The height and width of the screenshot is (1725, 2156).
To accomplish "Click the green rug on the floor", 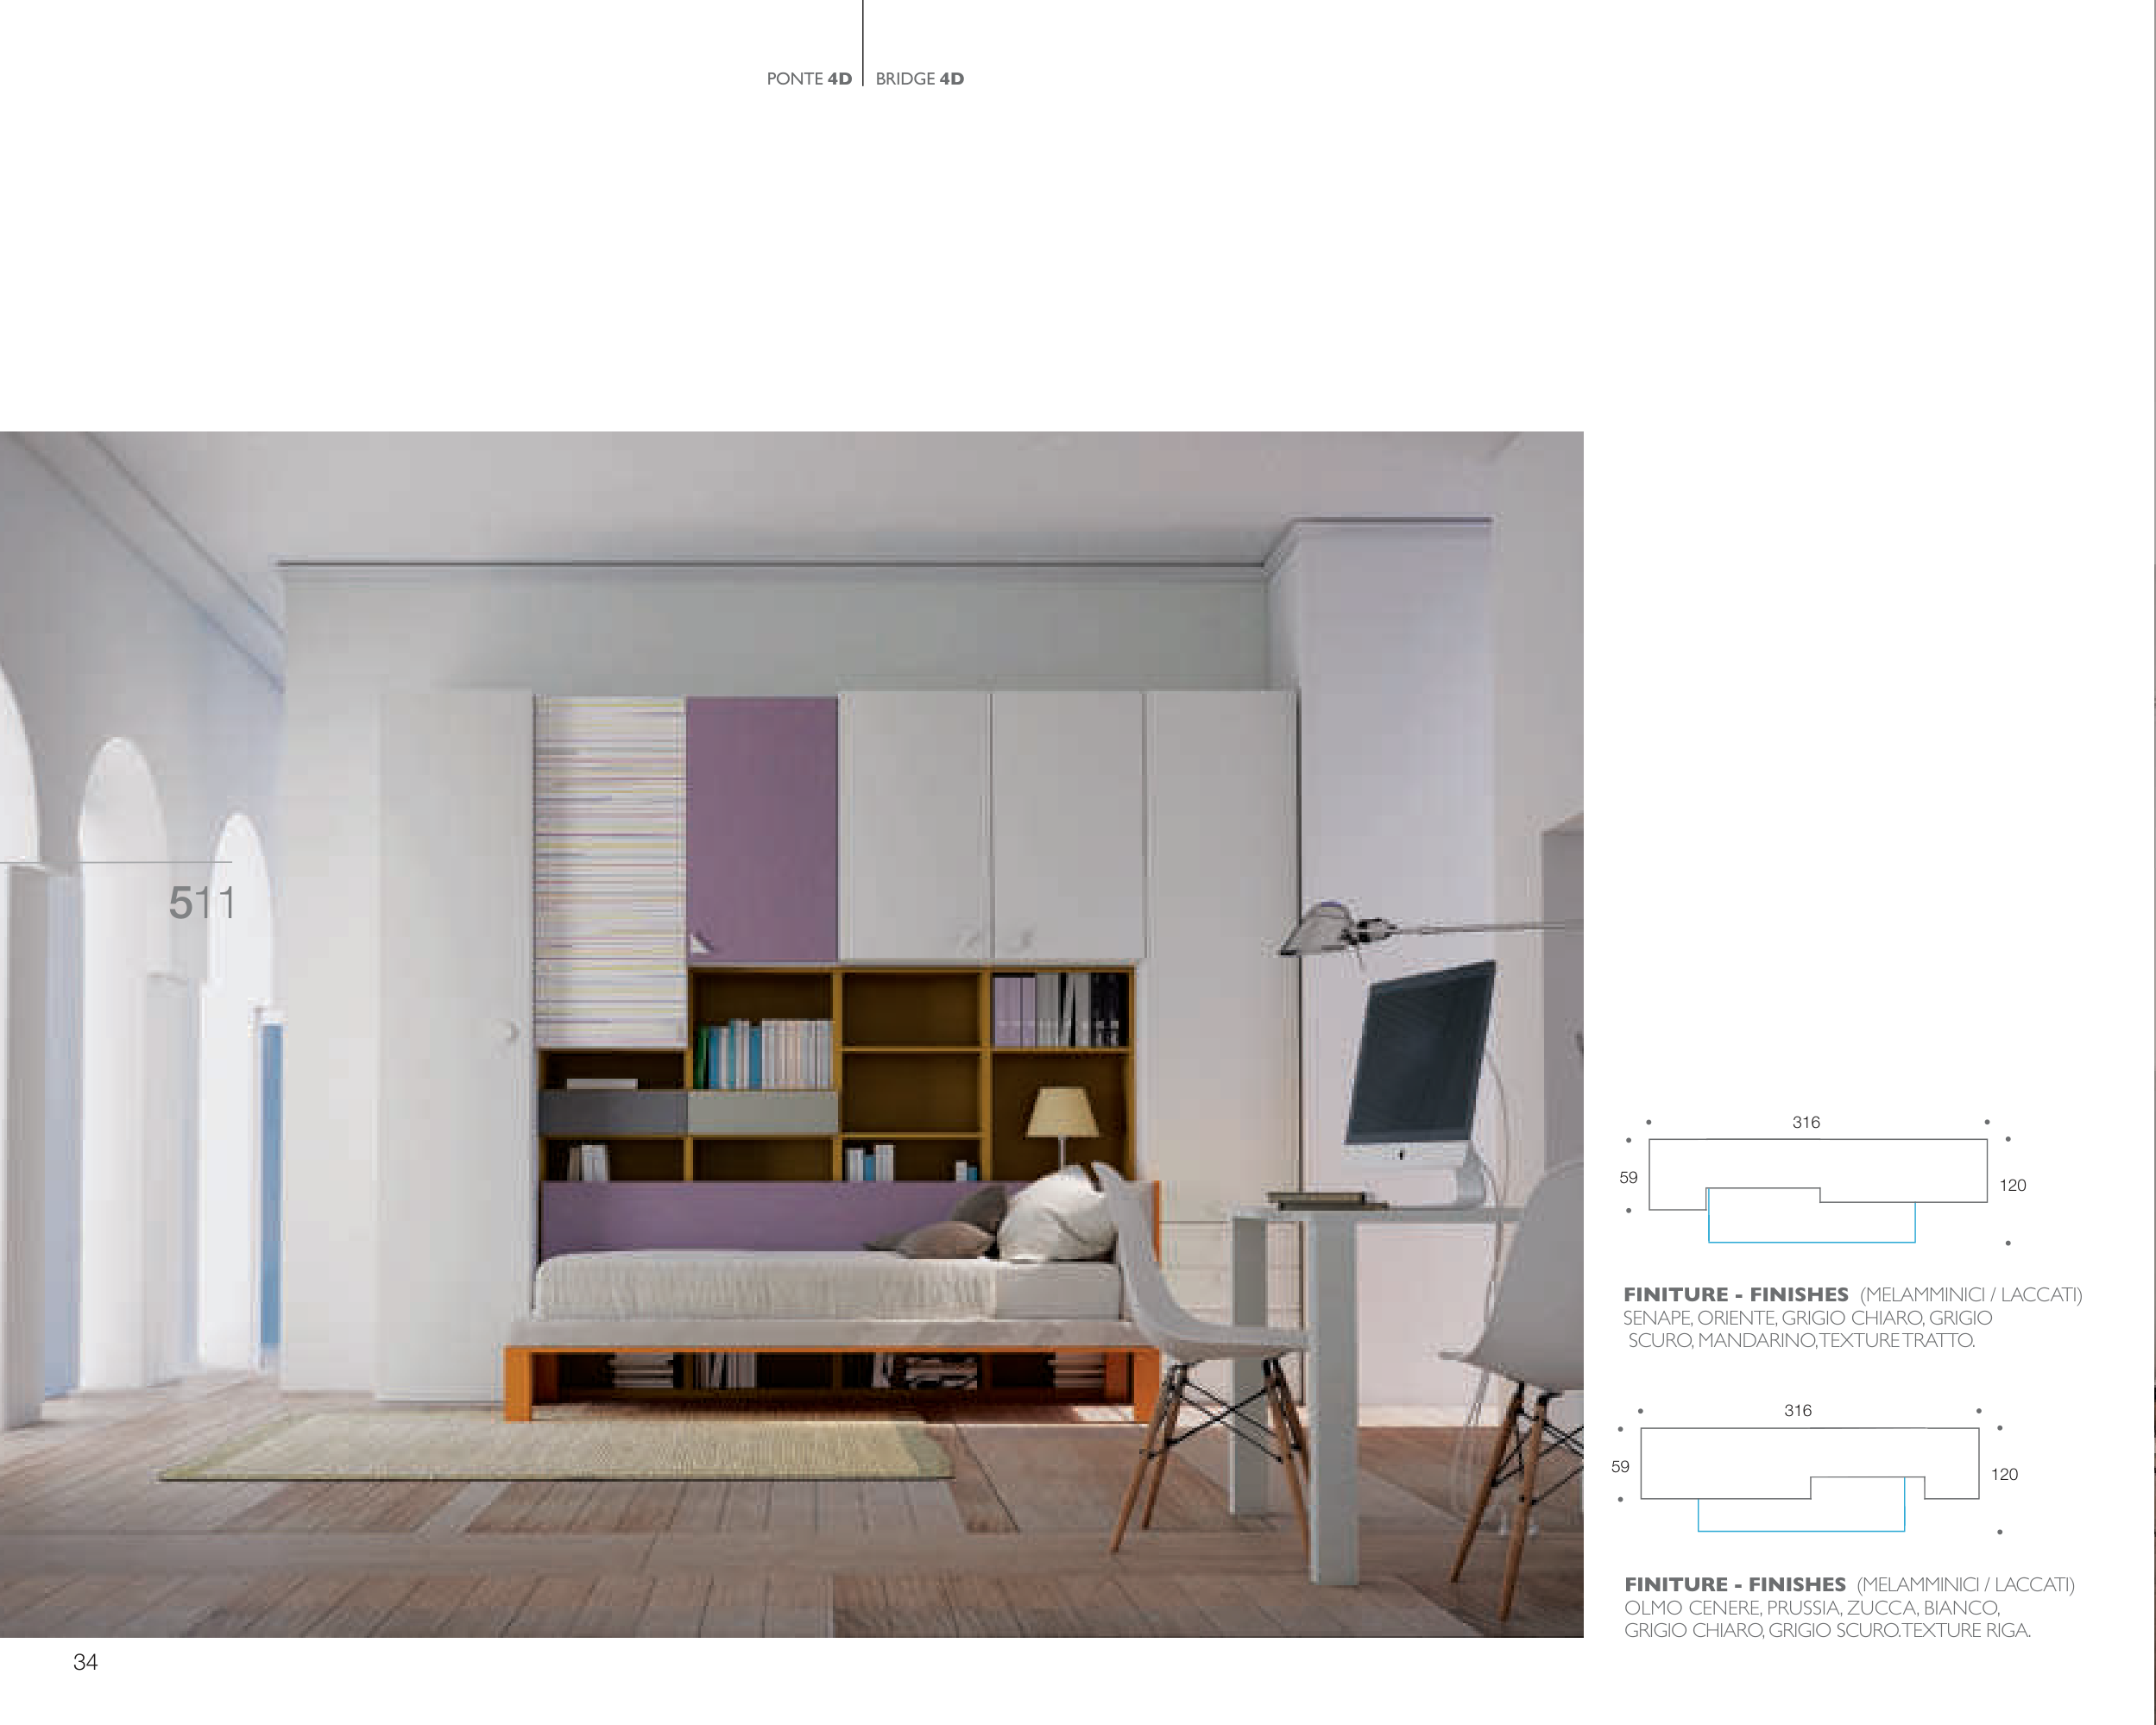I will pyautogui.click(x=560, y=1448).
